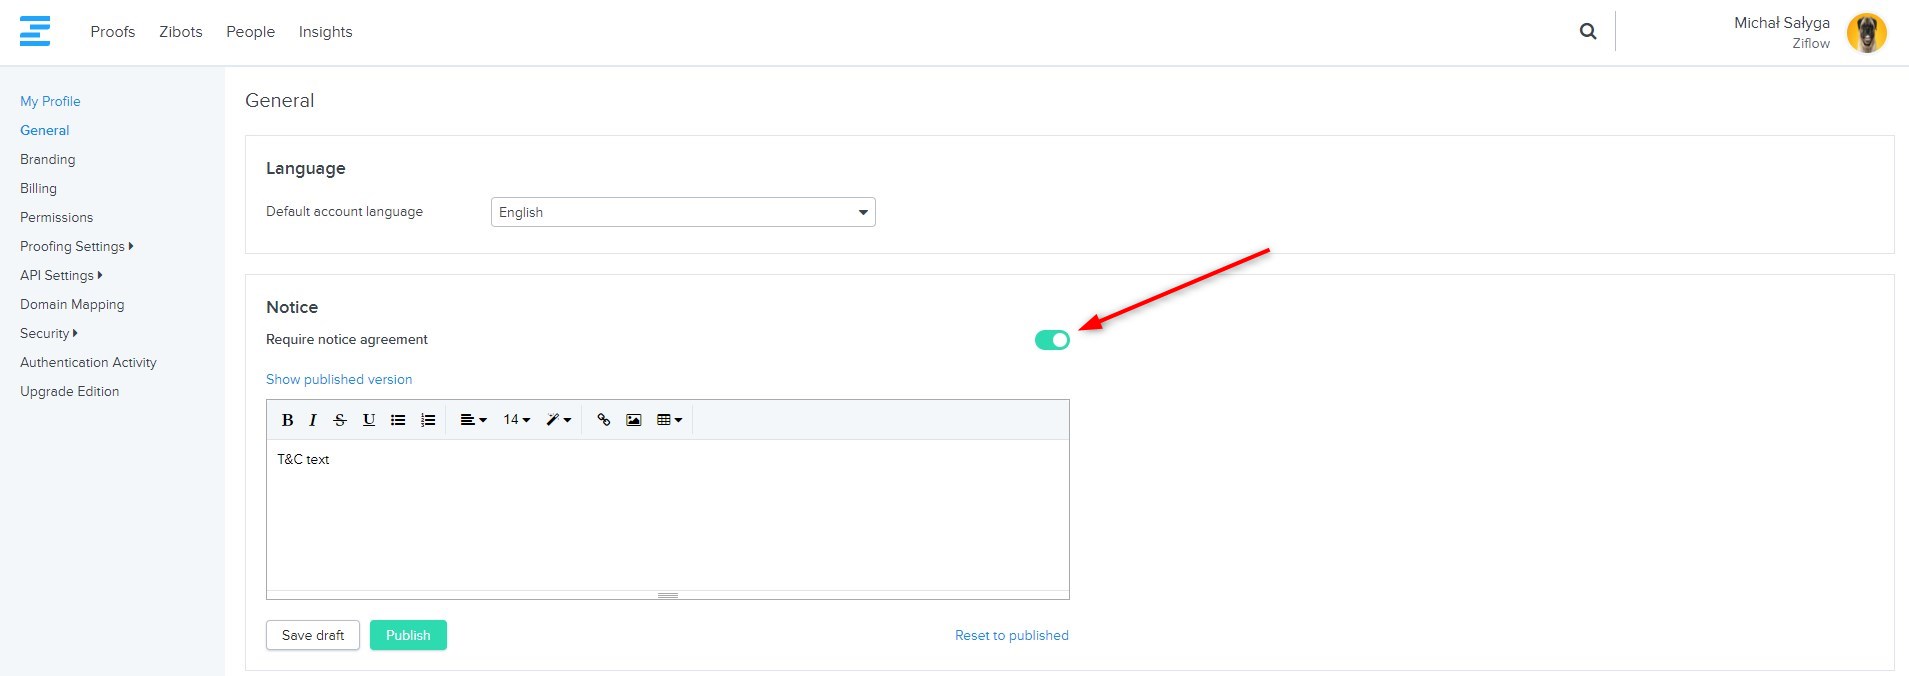The image size is (1909, 676).
Task: Open search with the magnifier icon
Action: pyautogui.click(x=1587, y=32)
